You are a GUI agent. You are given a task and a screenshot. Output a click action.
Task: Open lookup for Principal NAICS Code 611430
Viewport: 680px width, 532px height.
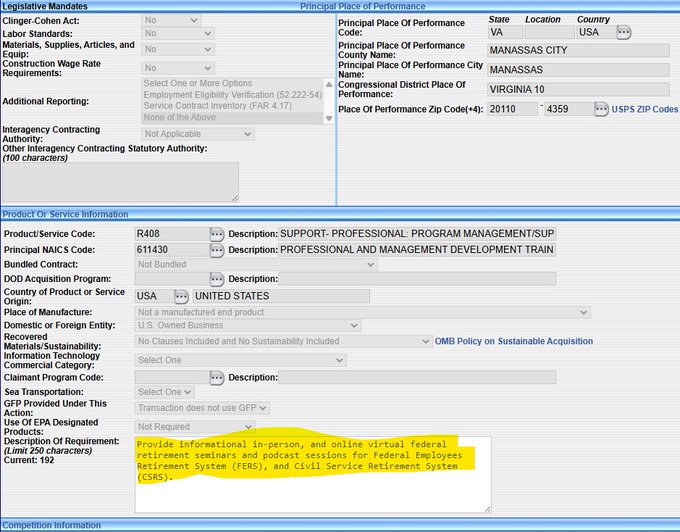tap(217, 249)
